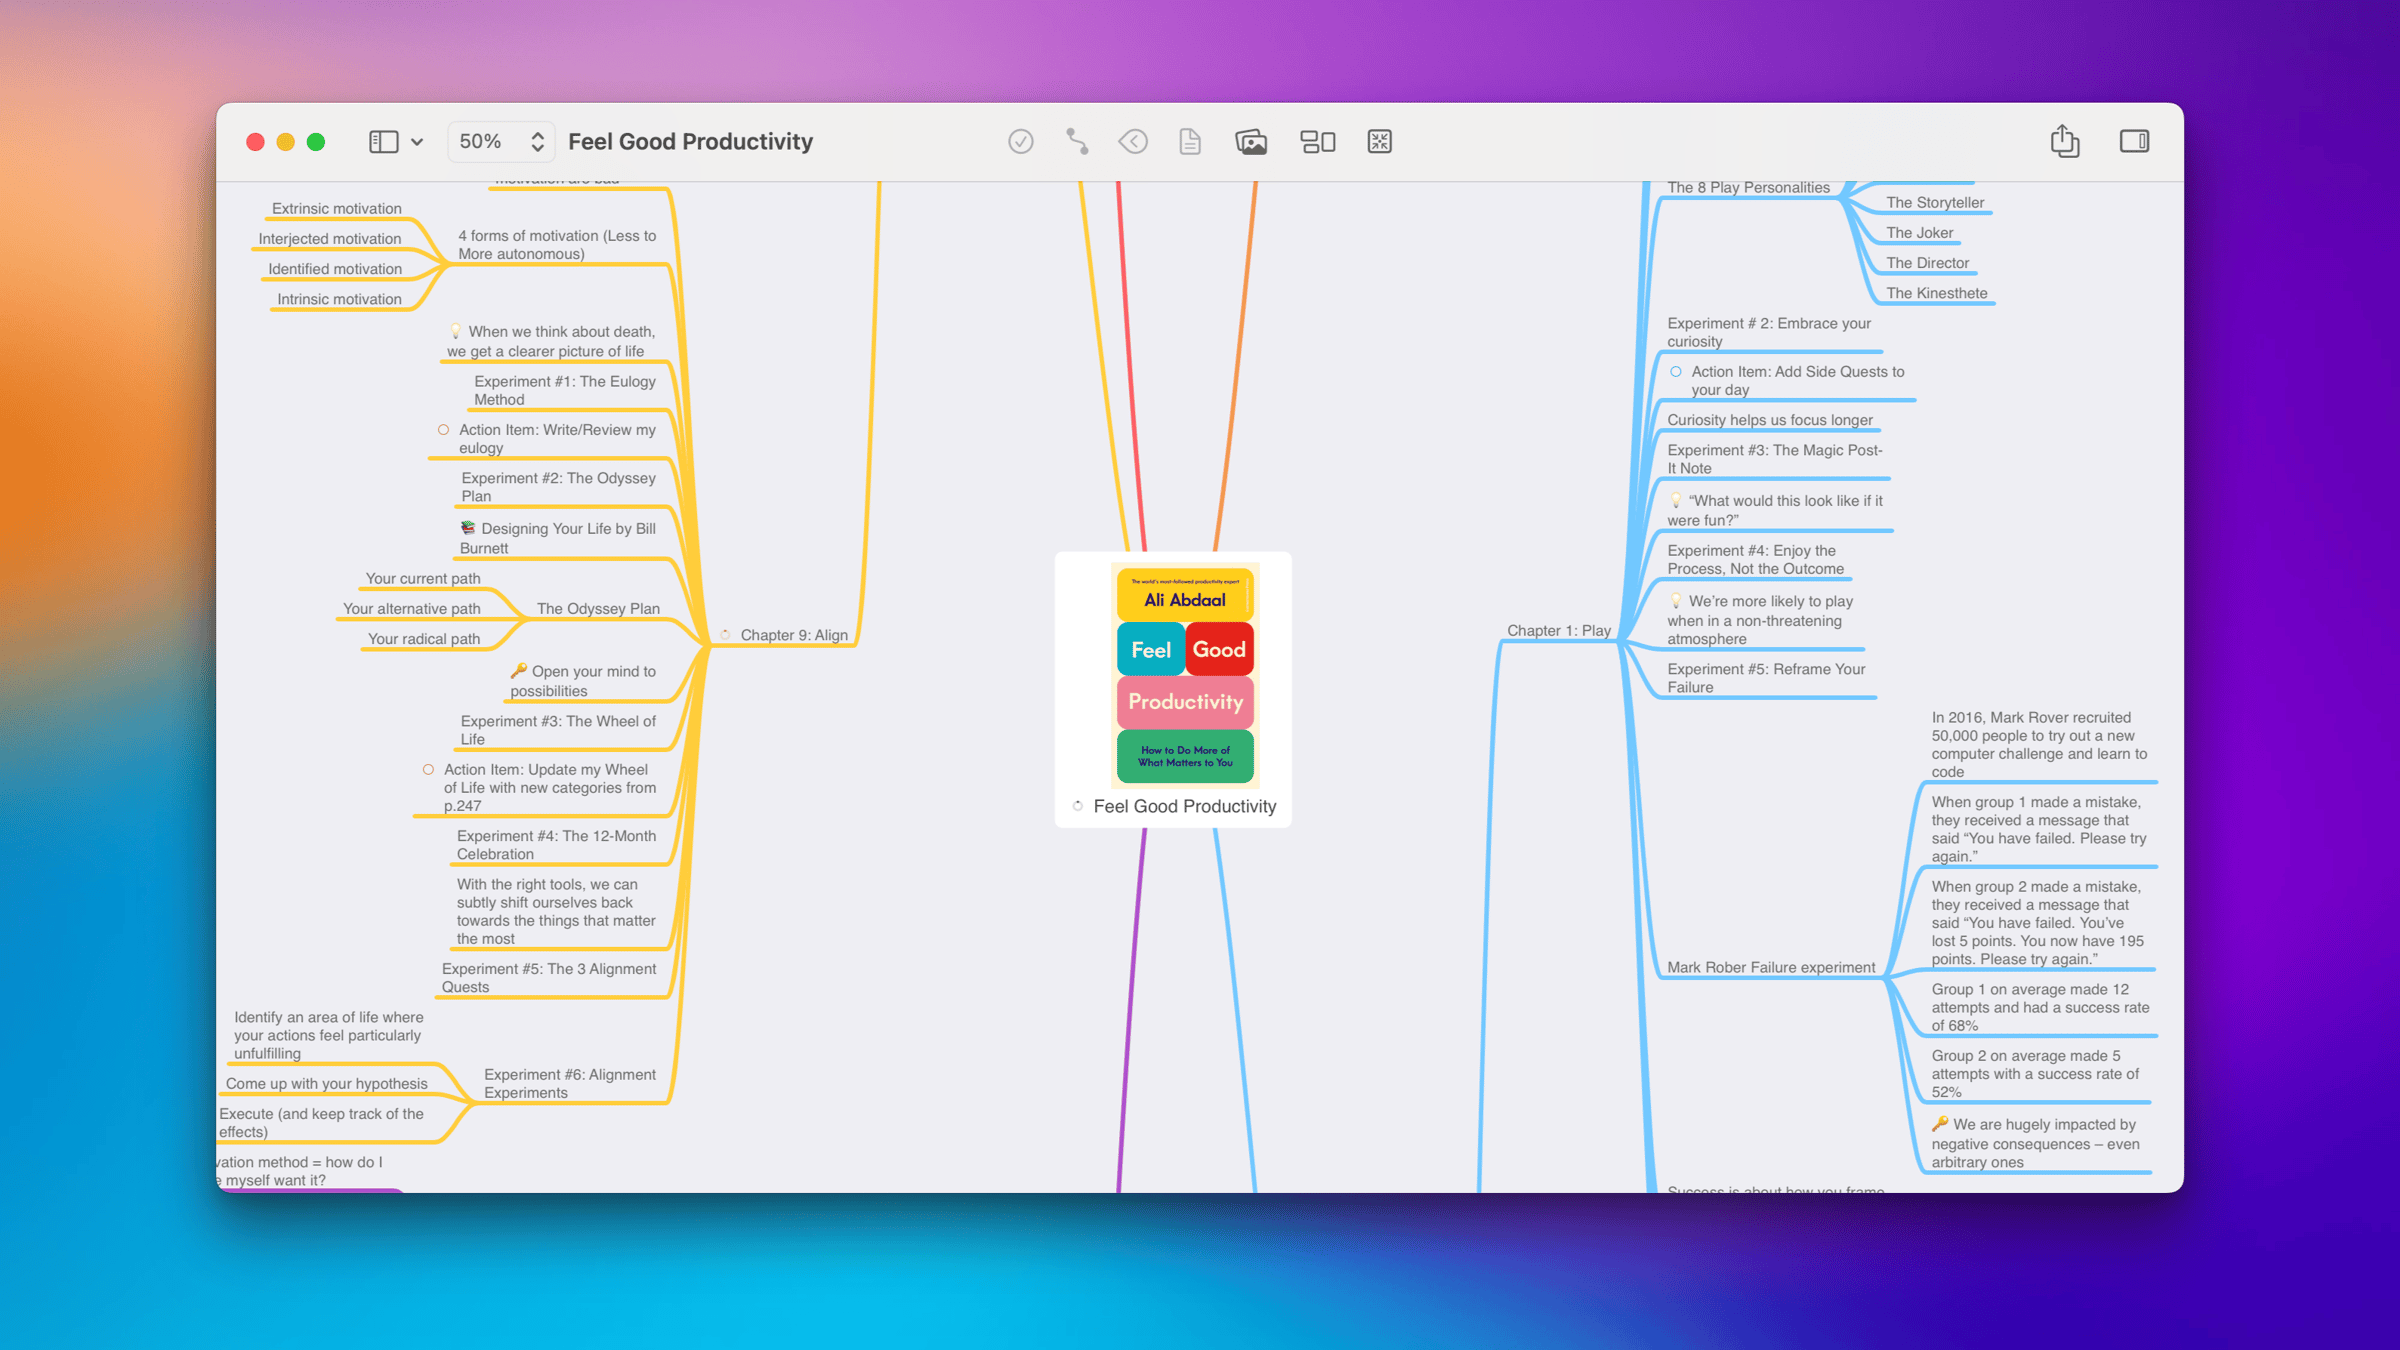The image size is (2400, 1350).
Task: Click the Your current path node
Action: point(423,579)
